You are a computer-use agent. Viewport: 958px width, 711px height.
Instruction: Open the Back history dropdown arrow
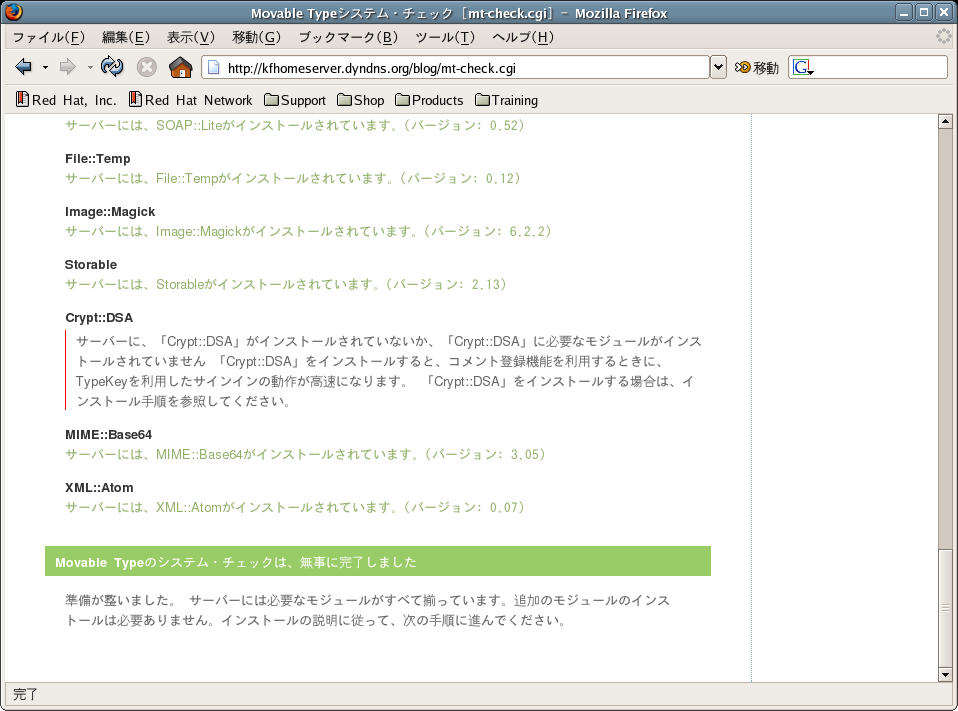pos(45,67)
